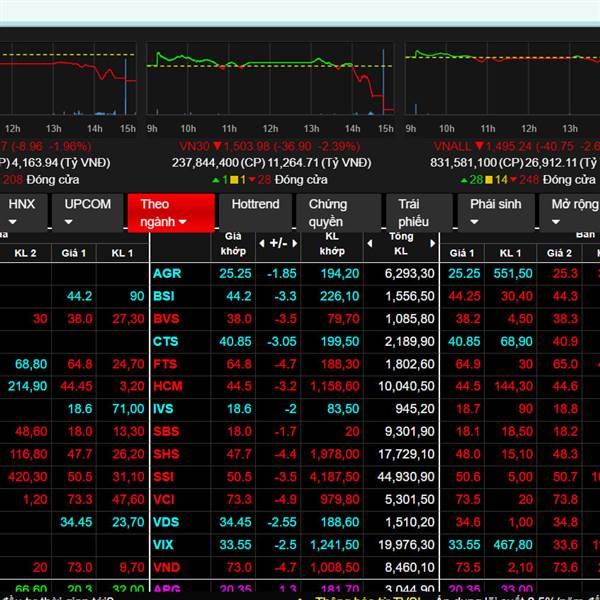The height and width of the screenshot is (600, 600).
Task: Click CTS change value -3.05
Action: click(x=282, y=341)
